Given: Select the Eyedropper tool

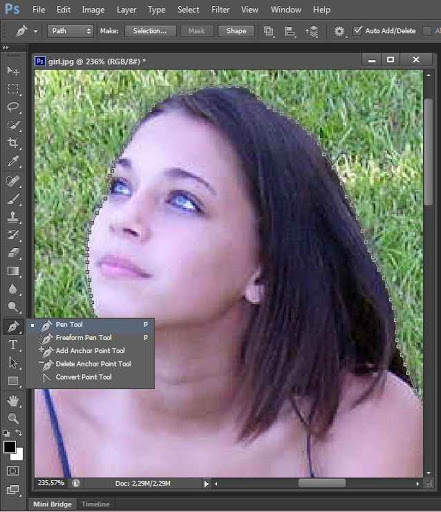Looking at the screenshot, I should 13,162.
